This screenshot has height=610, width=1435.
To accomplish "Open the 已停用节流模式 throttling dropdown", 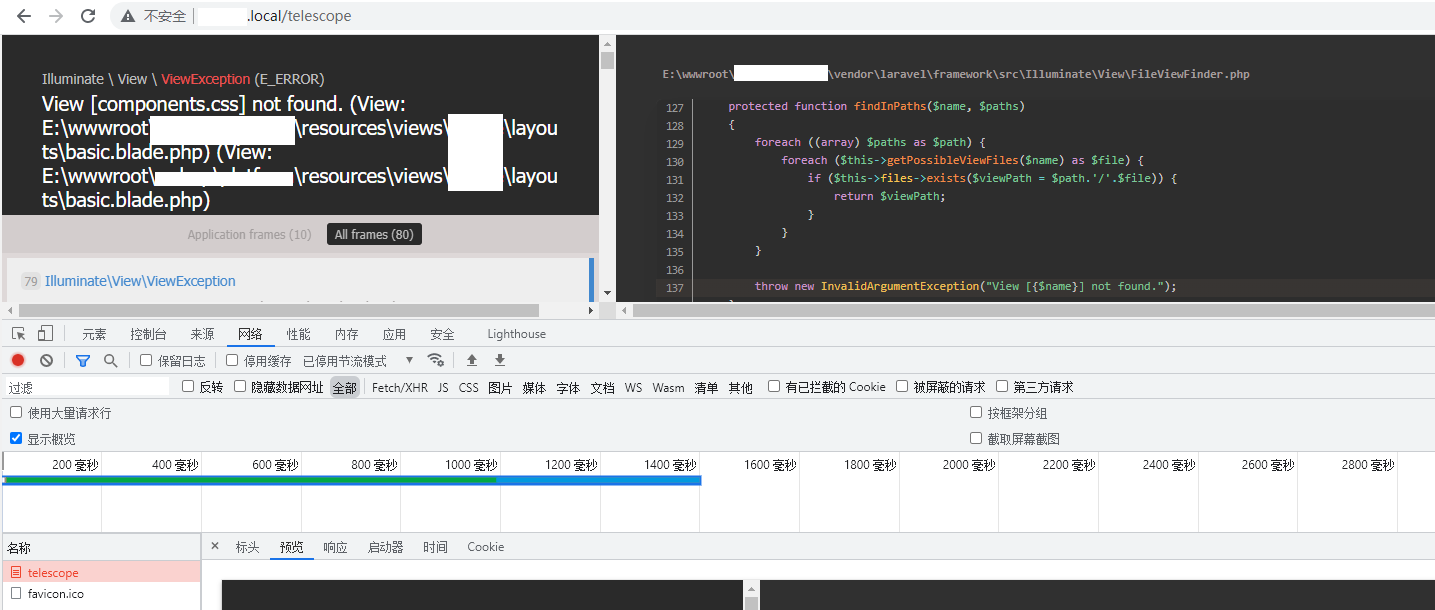I will tap(358, 360).
